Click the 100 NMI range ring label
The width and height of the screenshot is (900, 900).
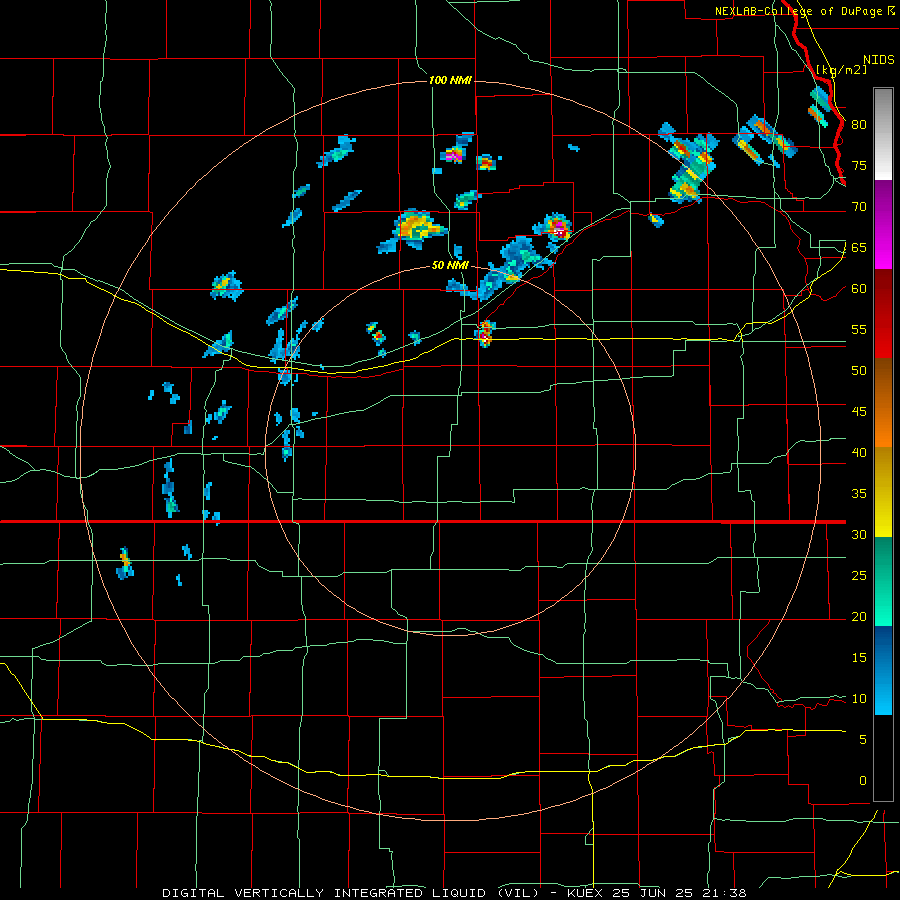451,80
